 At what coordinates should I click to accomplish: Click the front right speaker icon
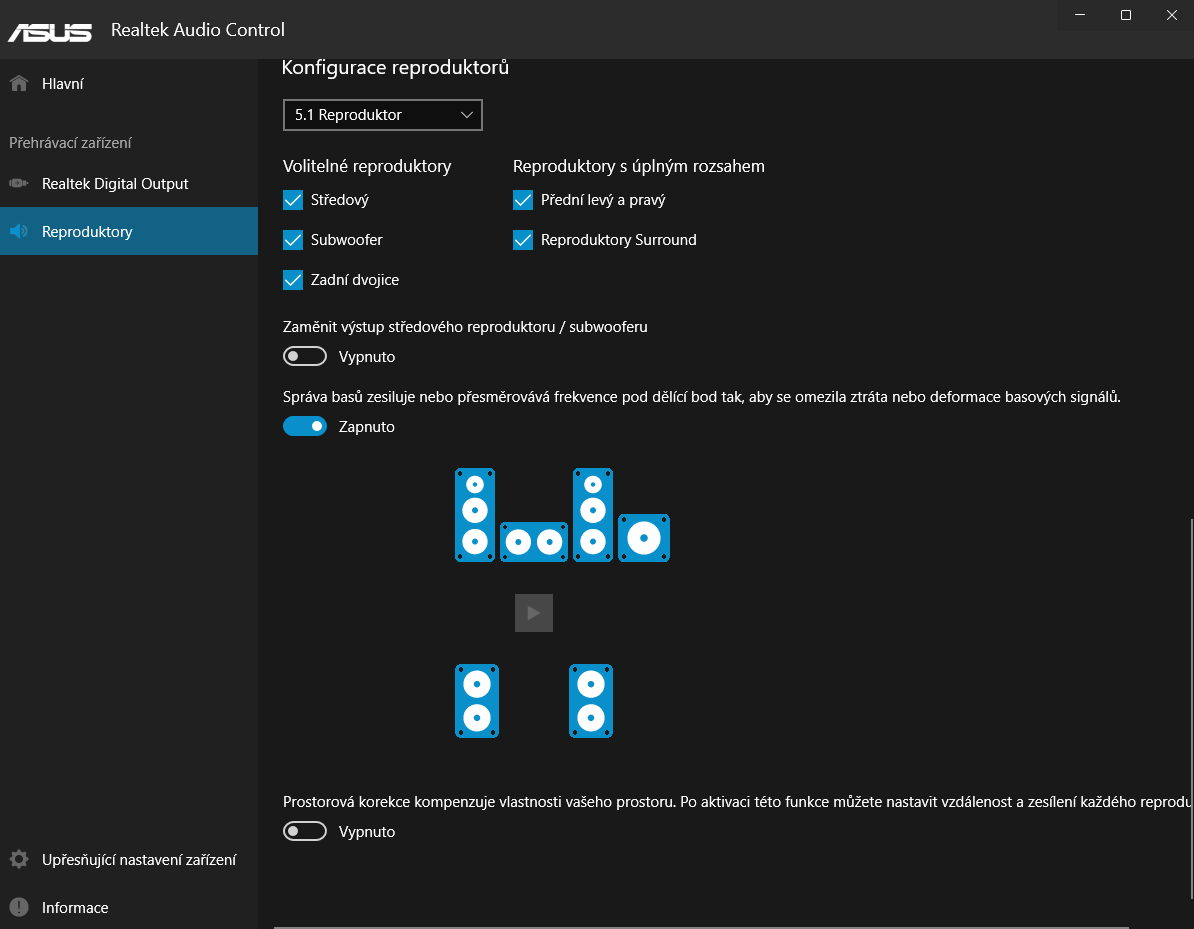coord(593,515)
